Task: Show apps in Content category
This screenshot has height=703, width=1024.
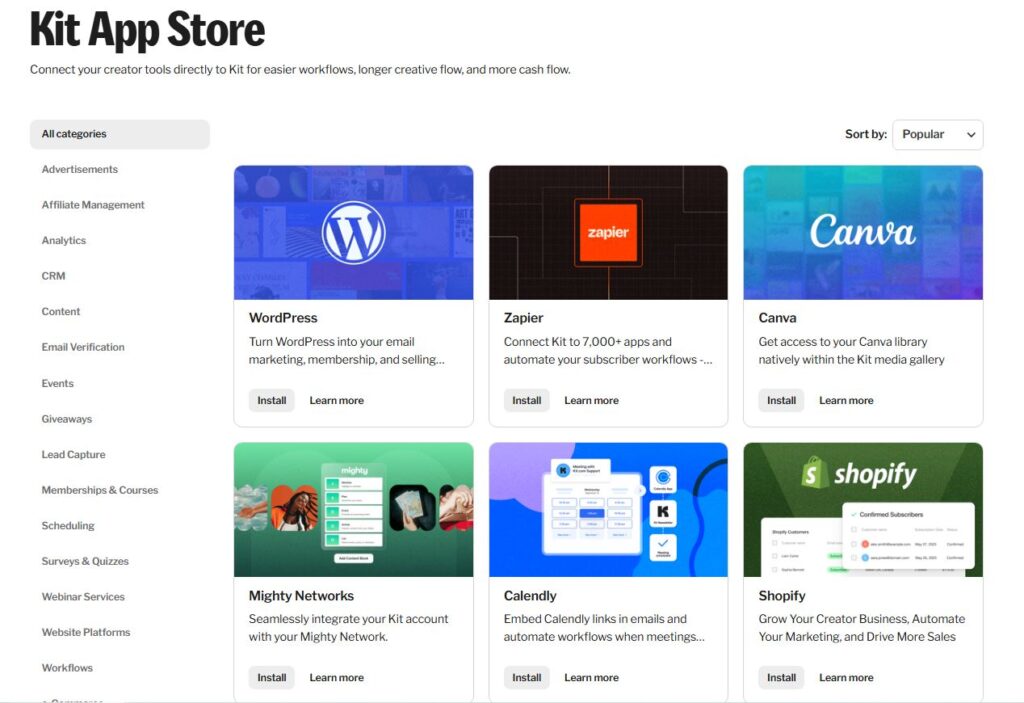Action: [61, 312]
